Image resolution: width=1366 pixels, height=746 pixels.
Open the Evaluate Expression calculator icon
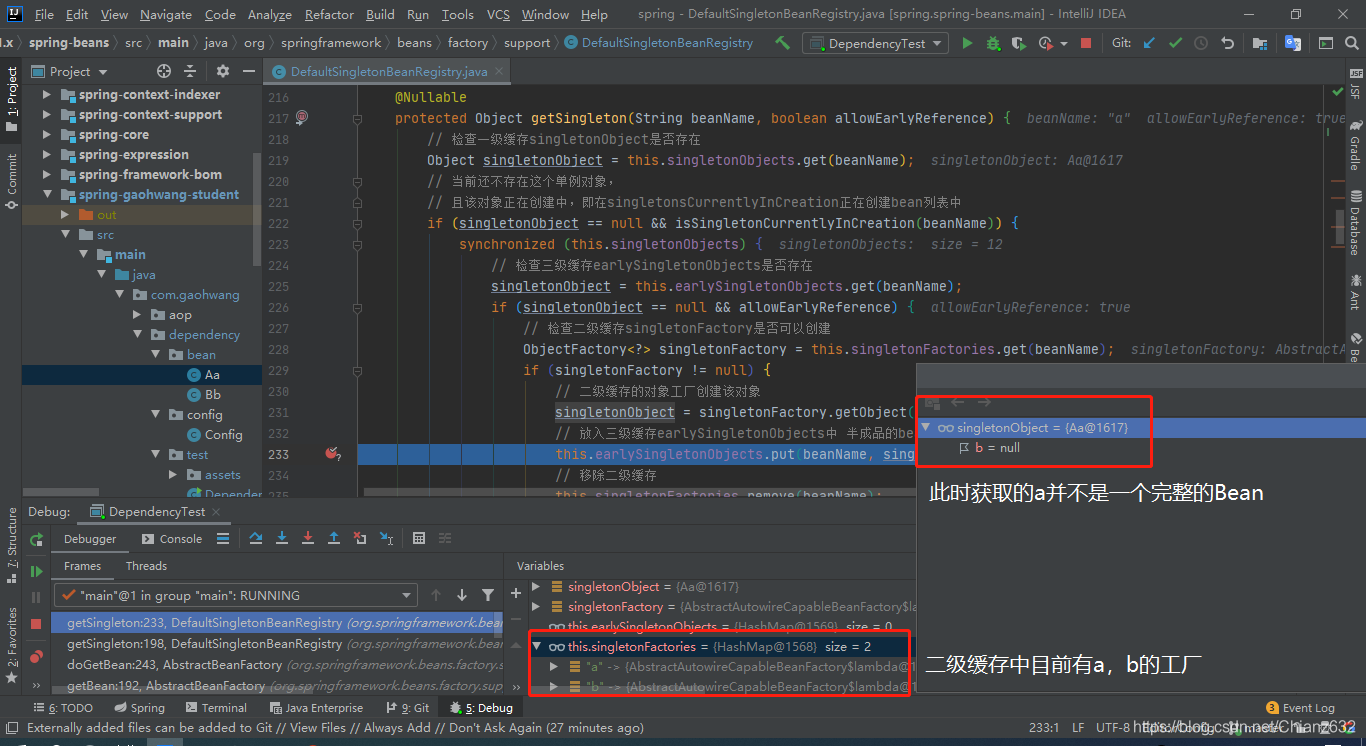[x=419, y=538]
